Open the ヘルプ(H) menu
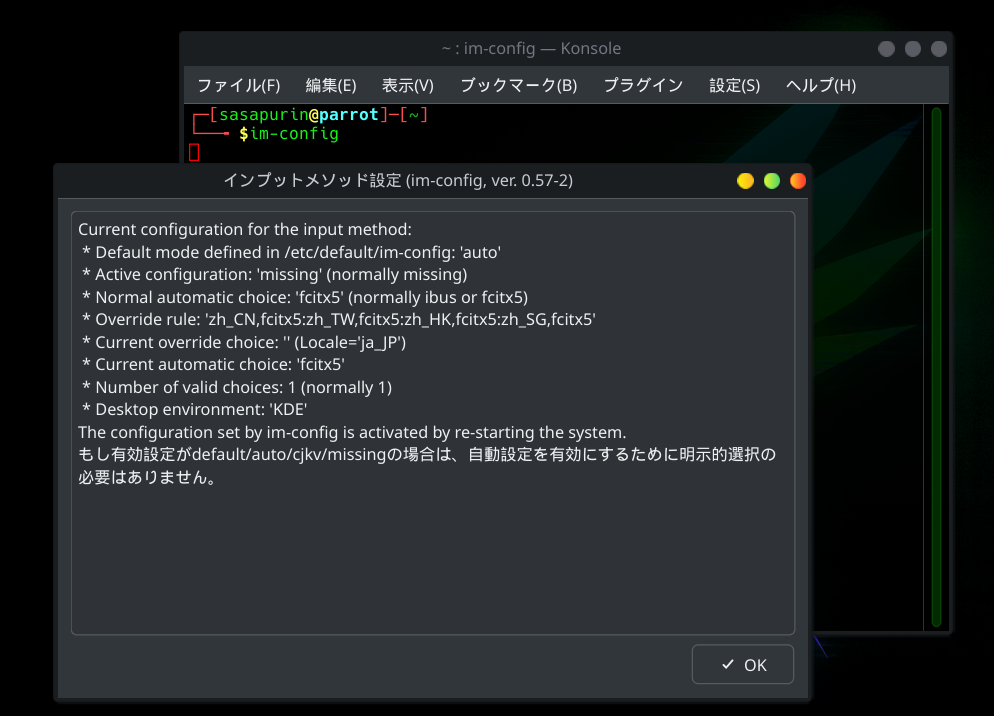The image size is (994, 716). pos(820,85)
